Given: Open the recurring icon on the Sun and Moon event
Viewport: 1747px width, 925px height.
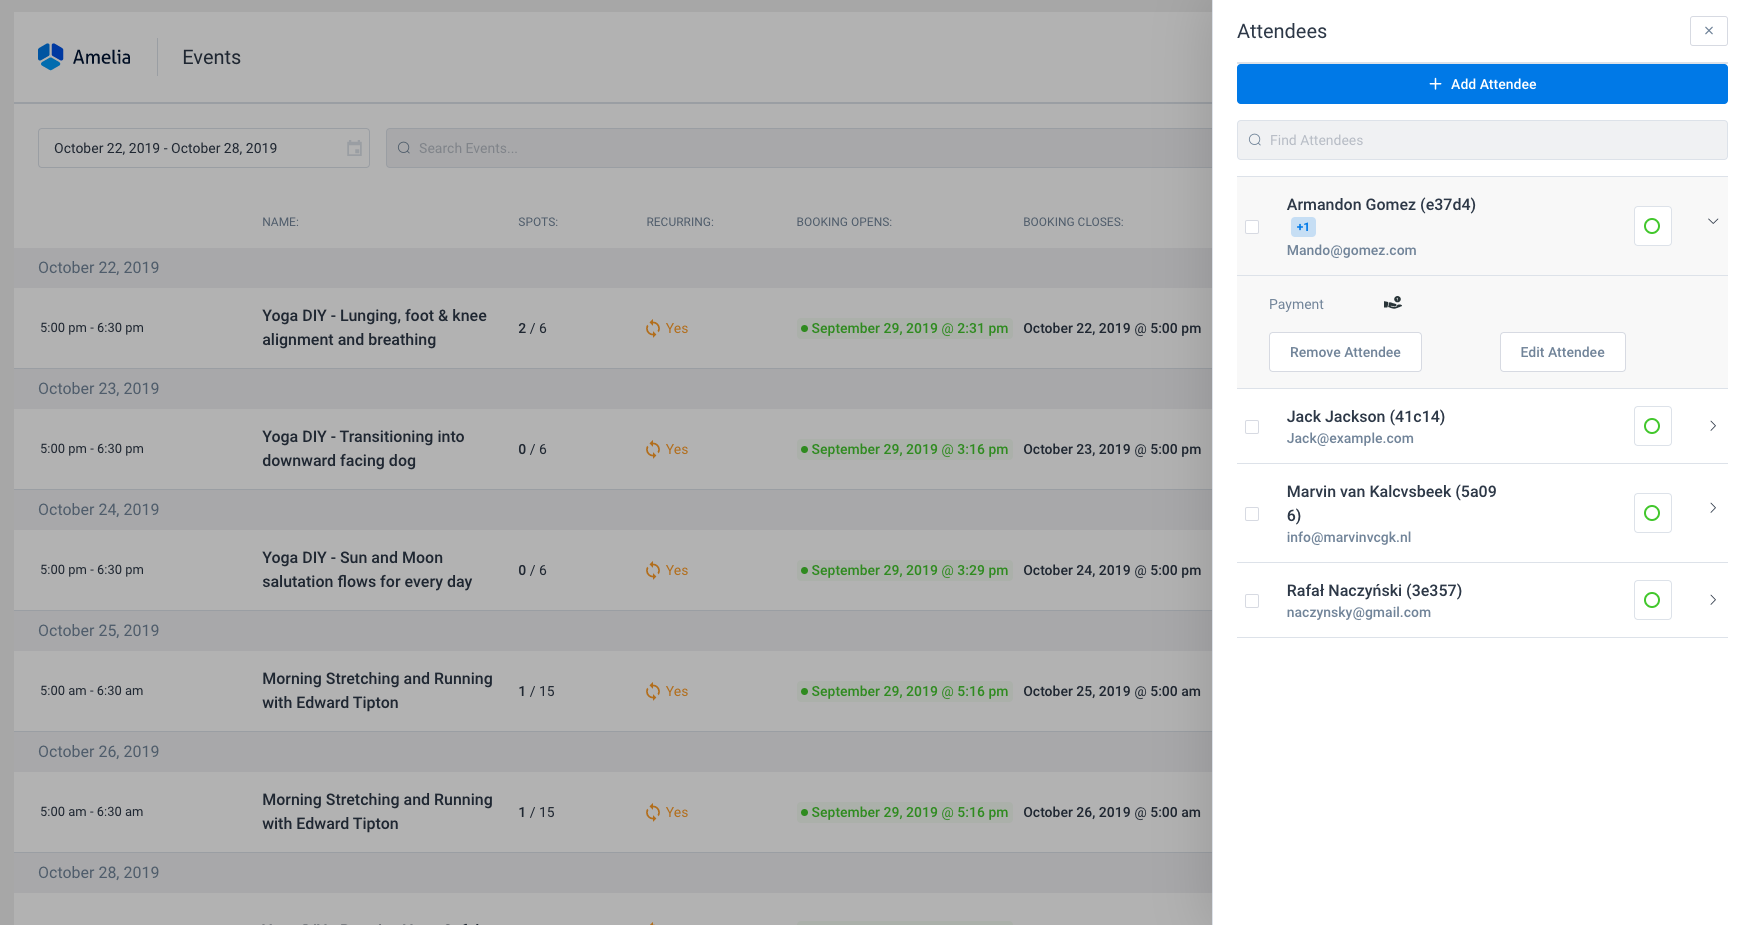Looking at the screenshot, I should pyautogui.click(x=652, y=570).
